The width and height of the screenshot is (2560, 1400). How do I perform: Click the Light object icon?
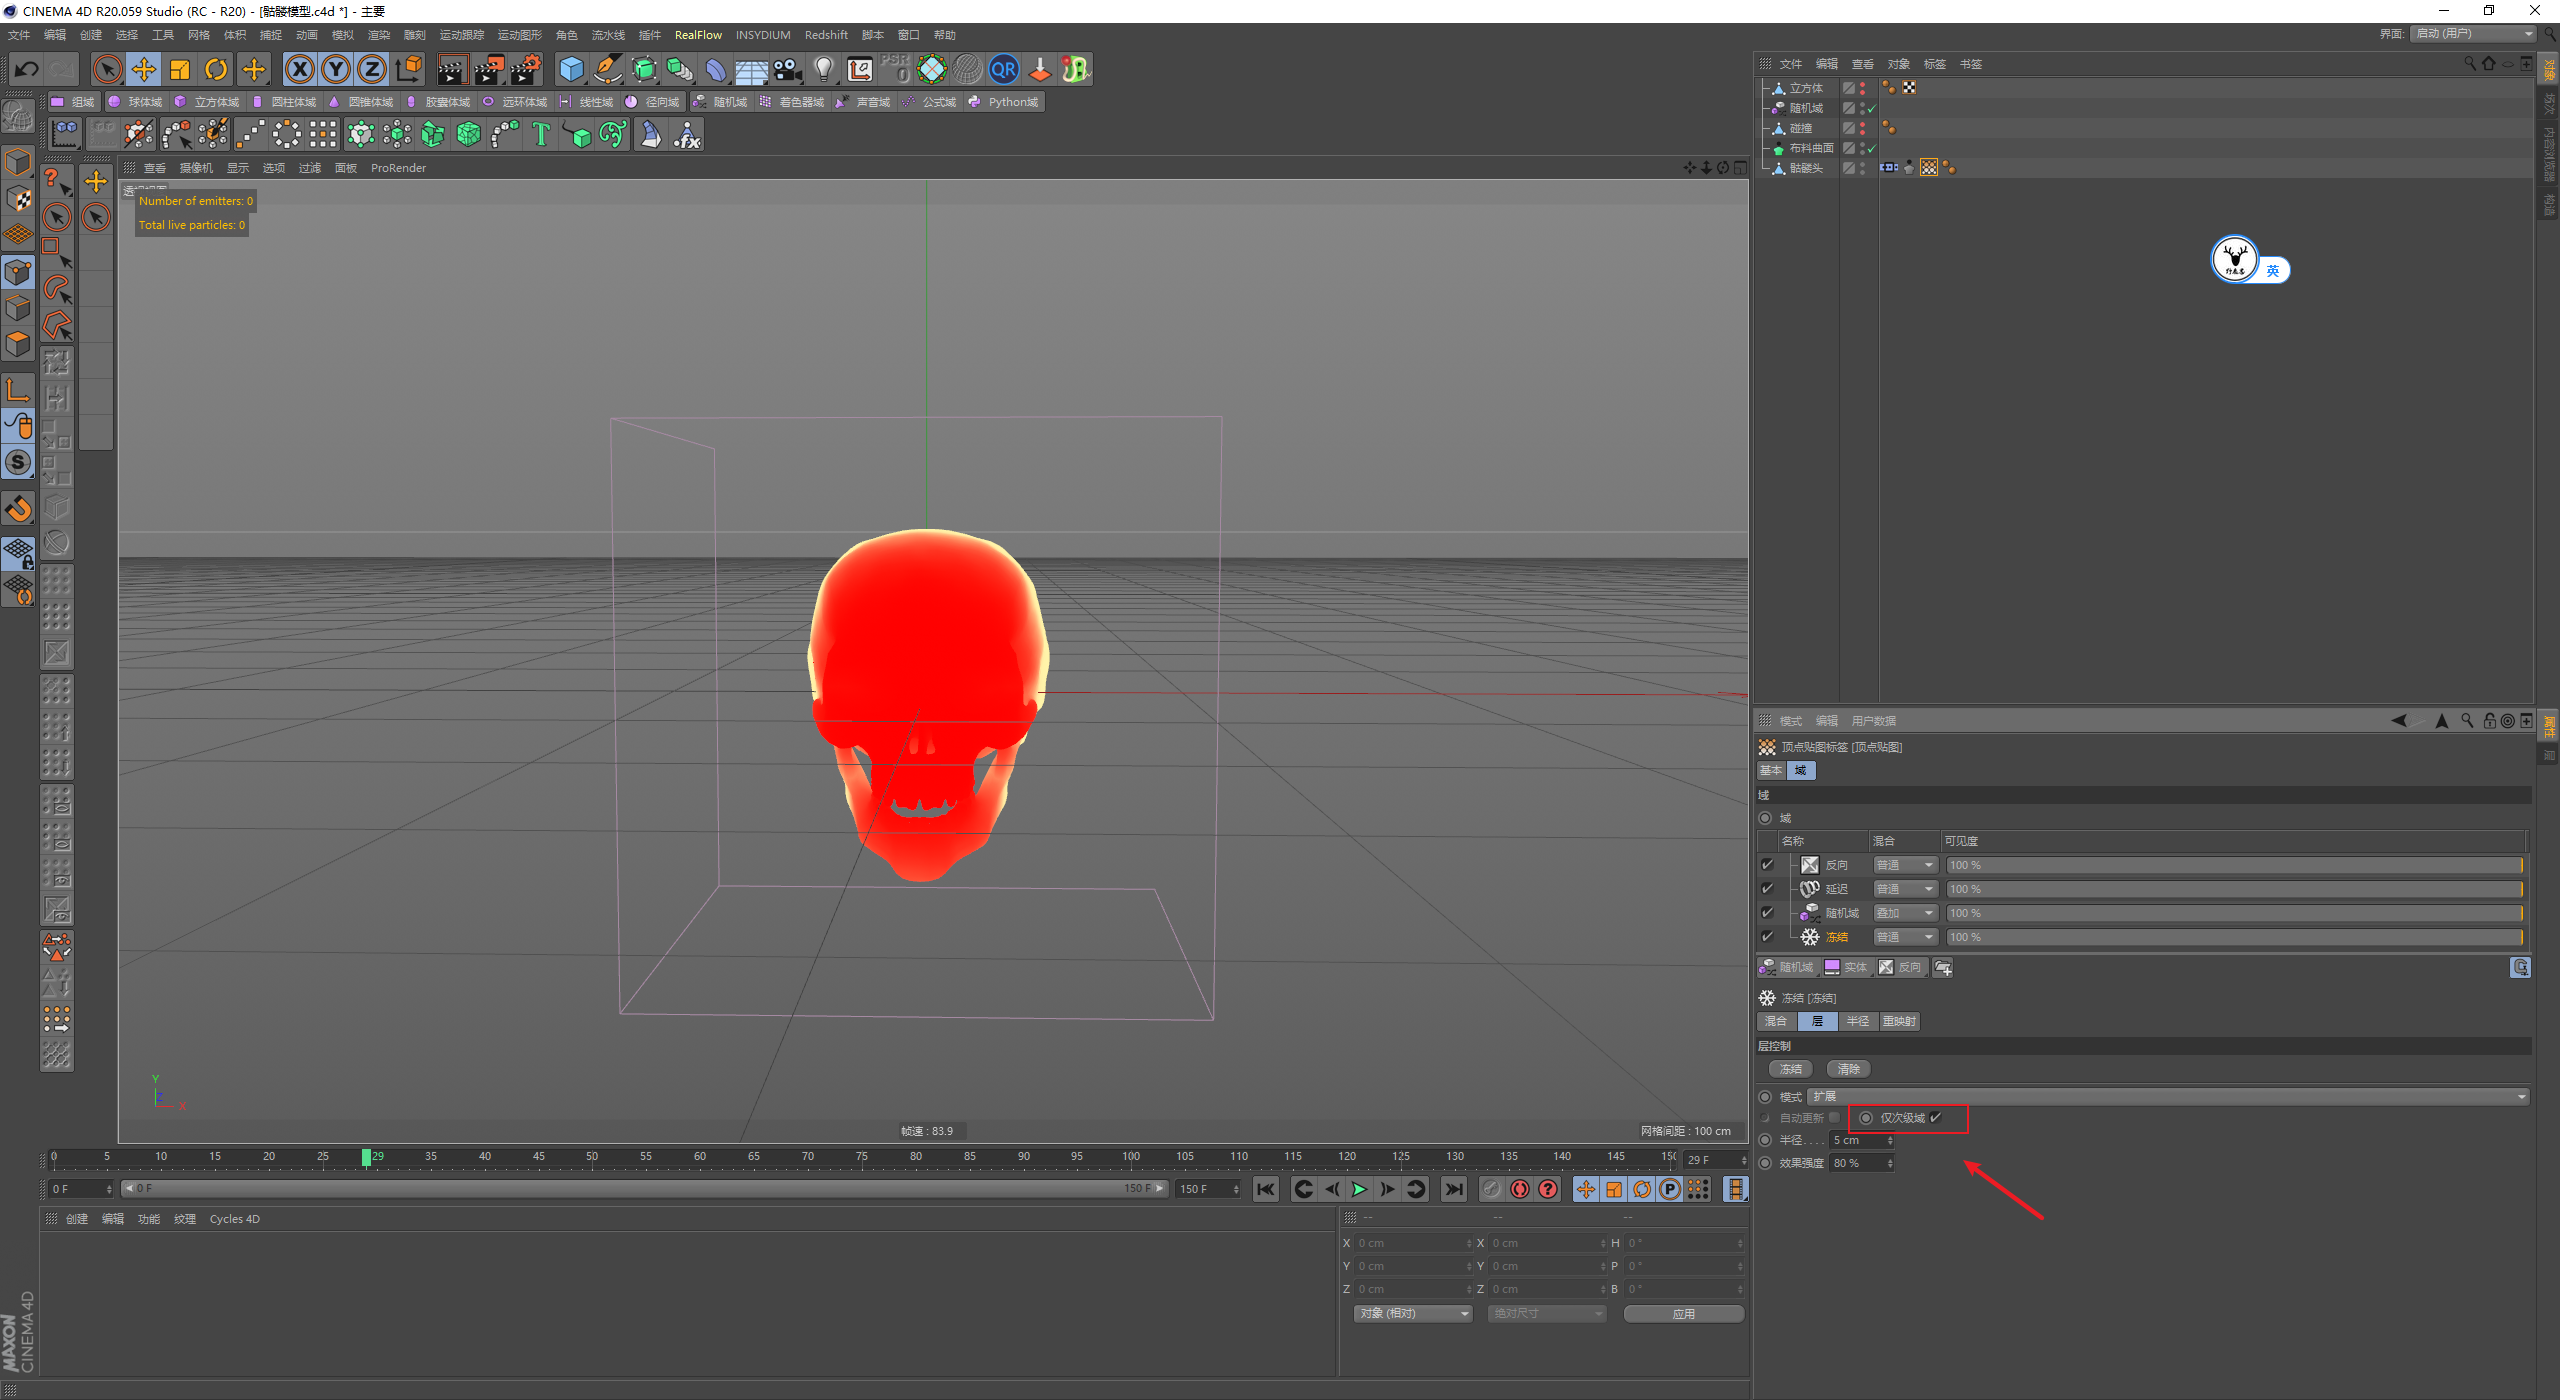823,69
